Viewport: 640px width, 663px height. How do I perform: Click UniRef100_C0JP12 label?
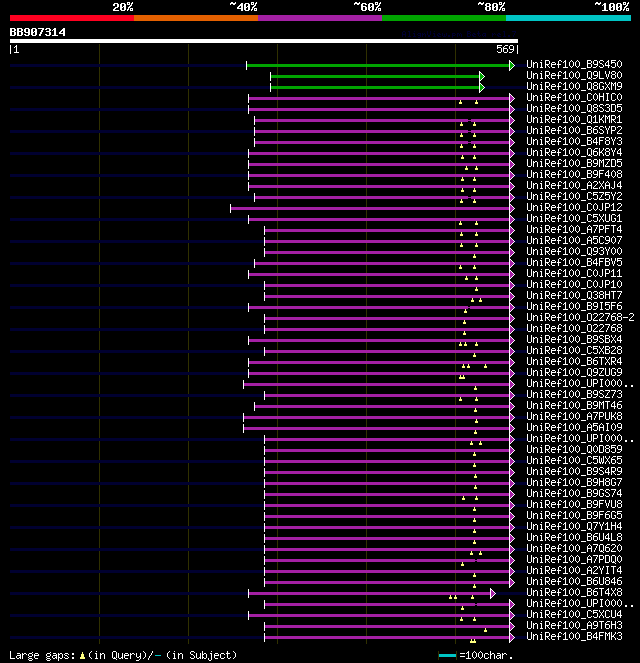pos(574,207)
